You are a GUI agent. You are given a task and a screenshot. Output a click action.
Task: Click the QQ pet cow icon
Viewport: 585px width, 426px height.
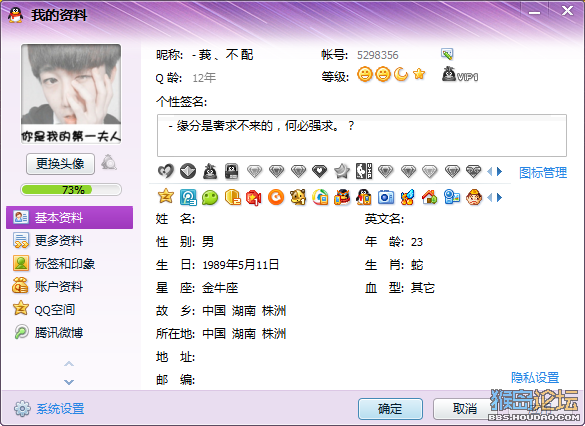[x=298, y=197]
